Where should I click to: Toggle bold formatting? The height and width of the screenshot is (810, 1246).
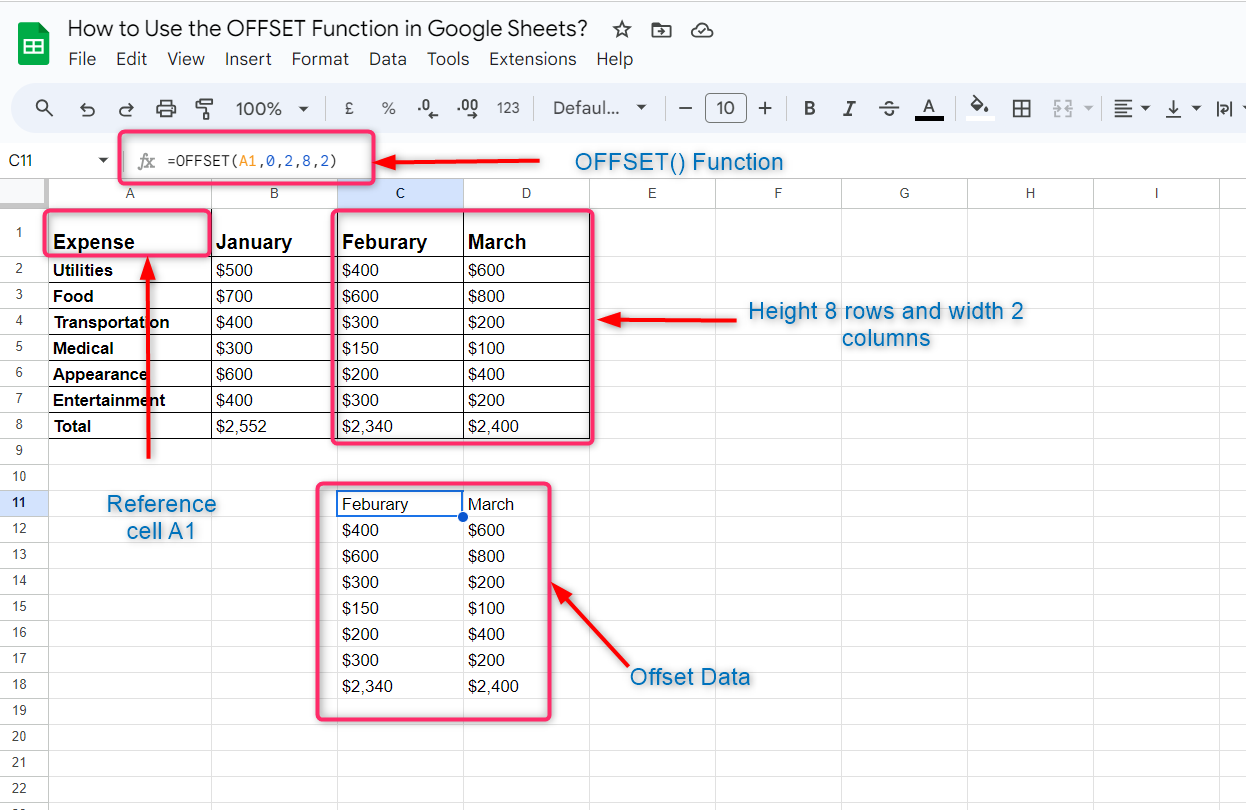click(x=810, y=108)
